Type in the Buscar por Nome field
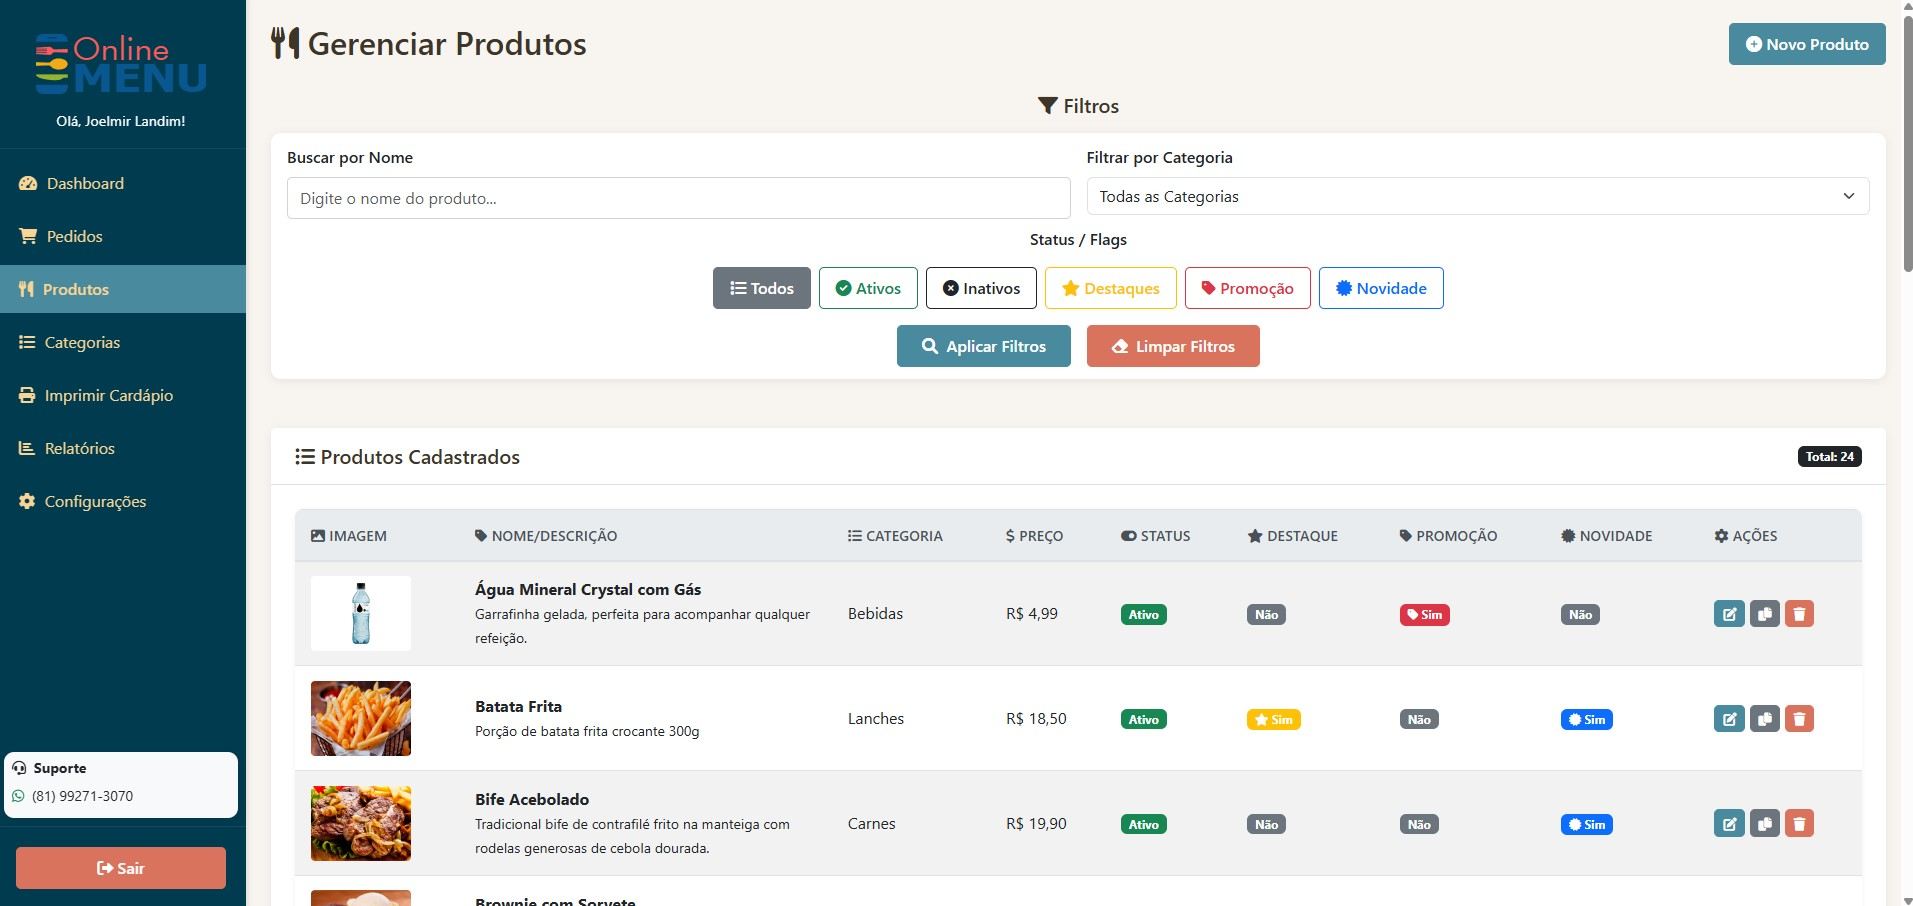 678,198
